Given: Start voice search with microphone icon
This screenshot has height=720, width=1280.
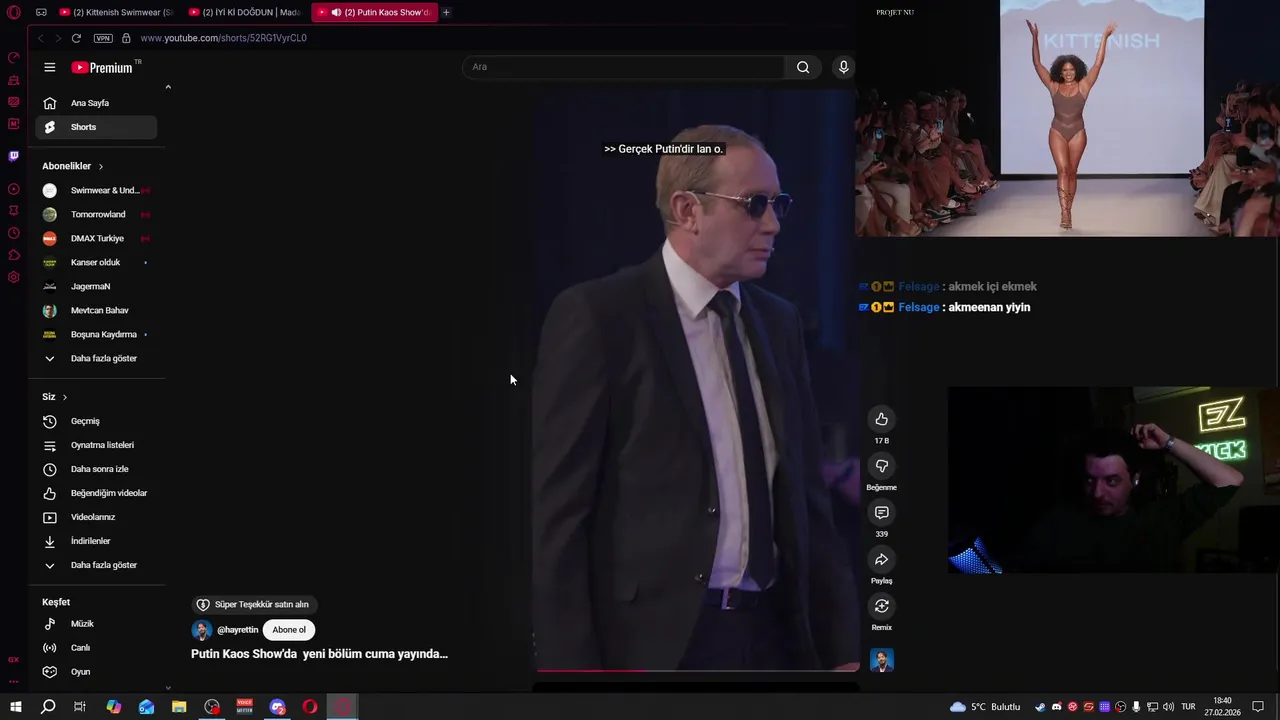Looking at the screenshot, I should [843, 67].
